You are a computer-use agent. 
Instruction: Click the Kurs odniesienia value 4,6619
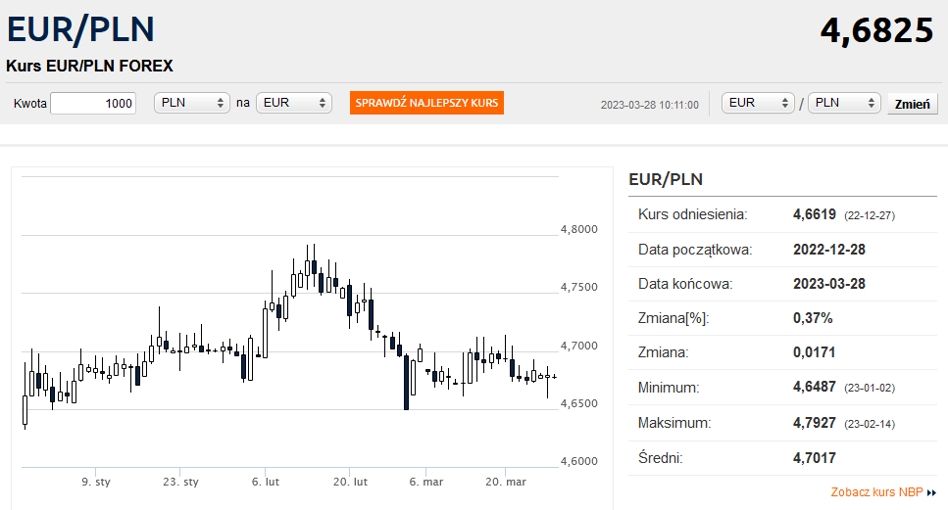pyautogui.click(x=814, y=215)
